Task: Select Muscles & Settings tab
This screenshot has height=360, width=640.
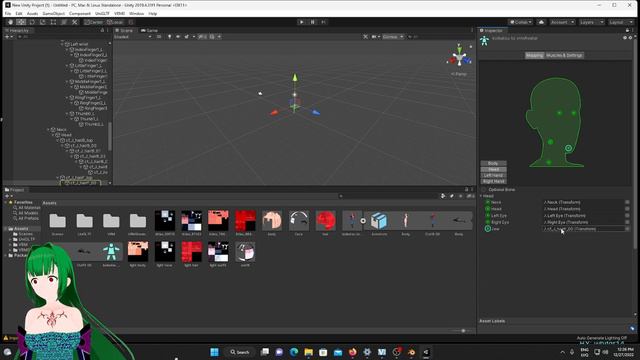Action: coord(564,55)
